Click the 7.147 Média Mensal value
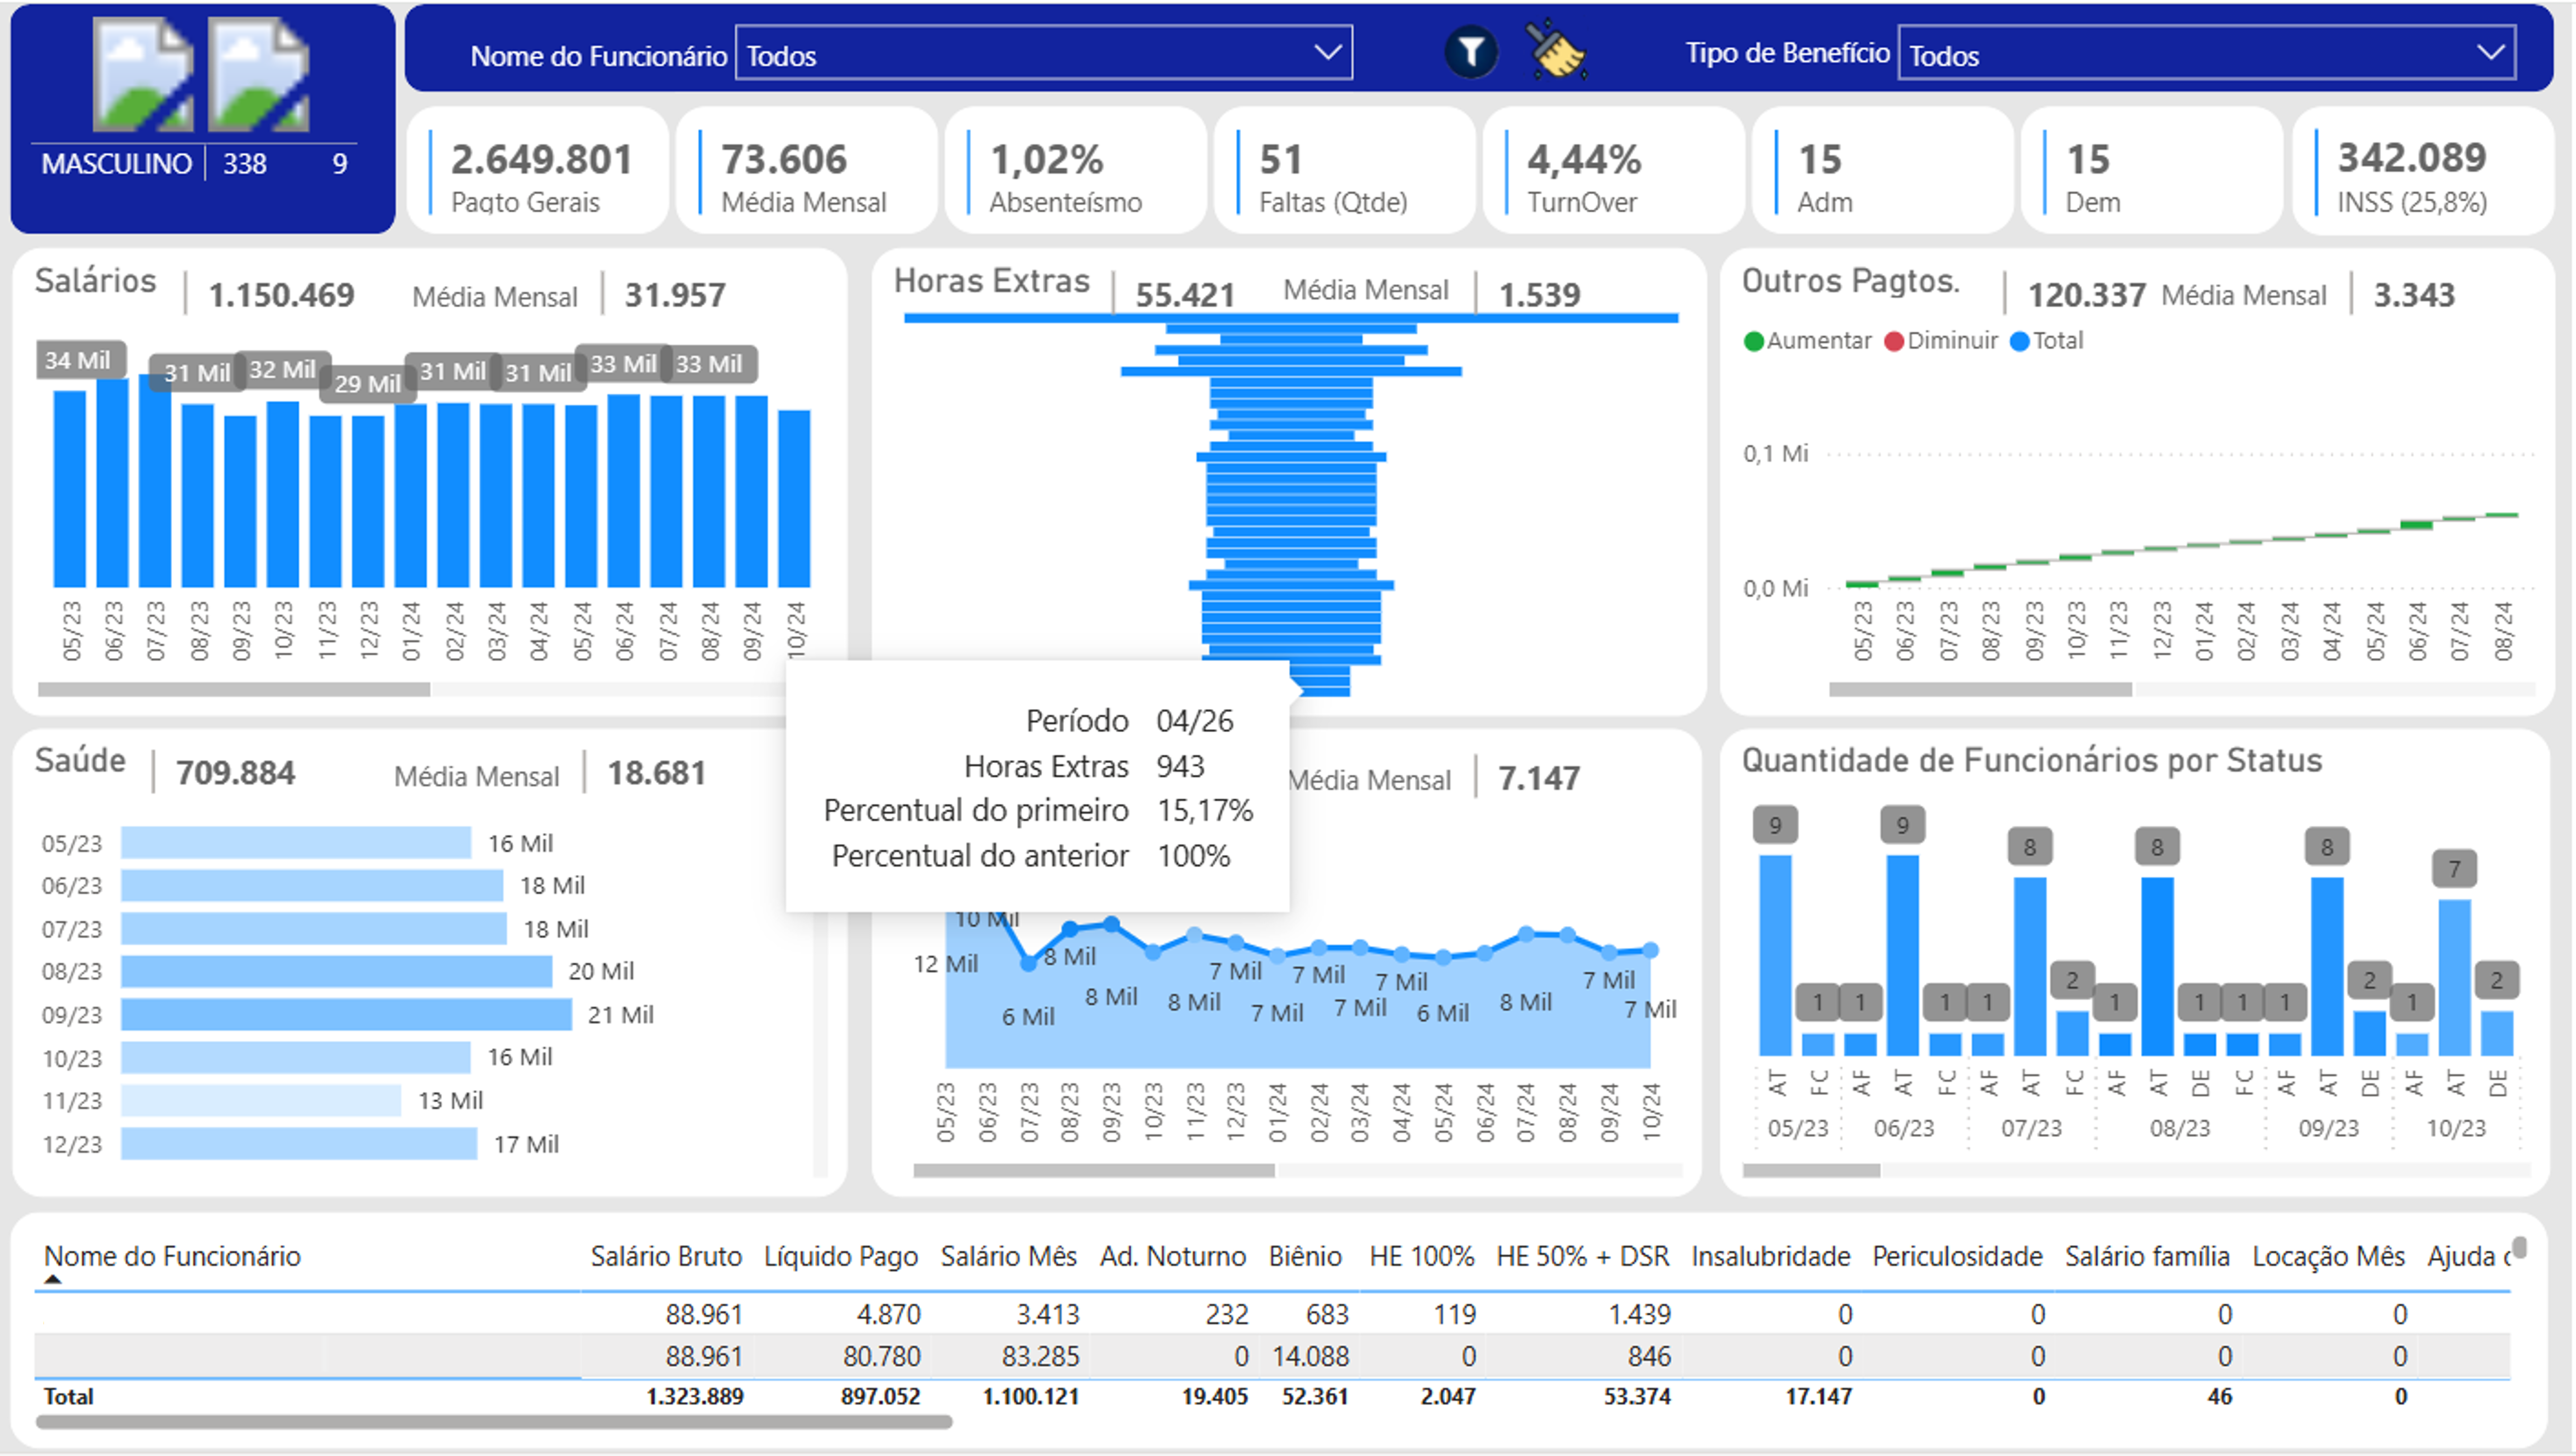2576x1456 pixels. pos(1539,778)
